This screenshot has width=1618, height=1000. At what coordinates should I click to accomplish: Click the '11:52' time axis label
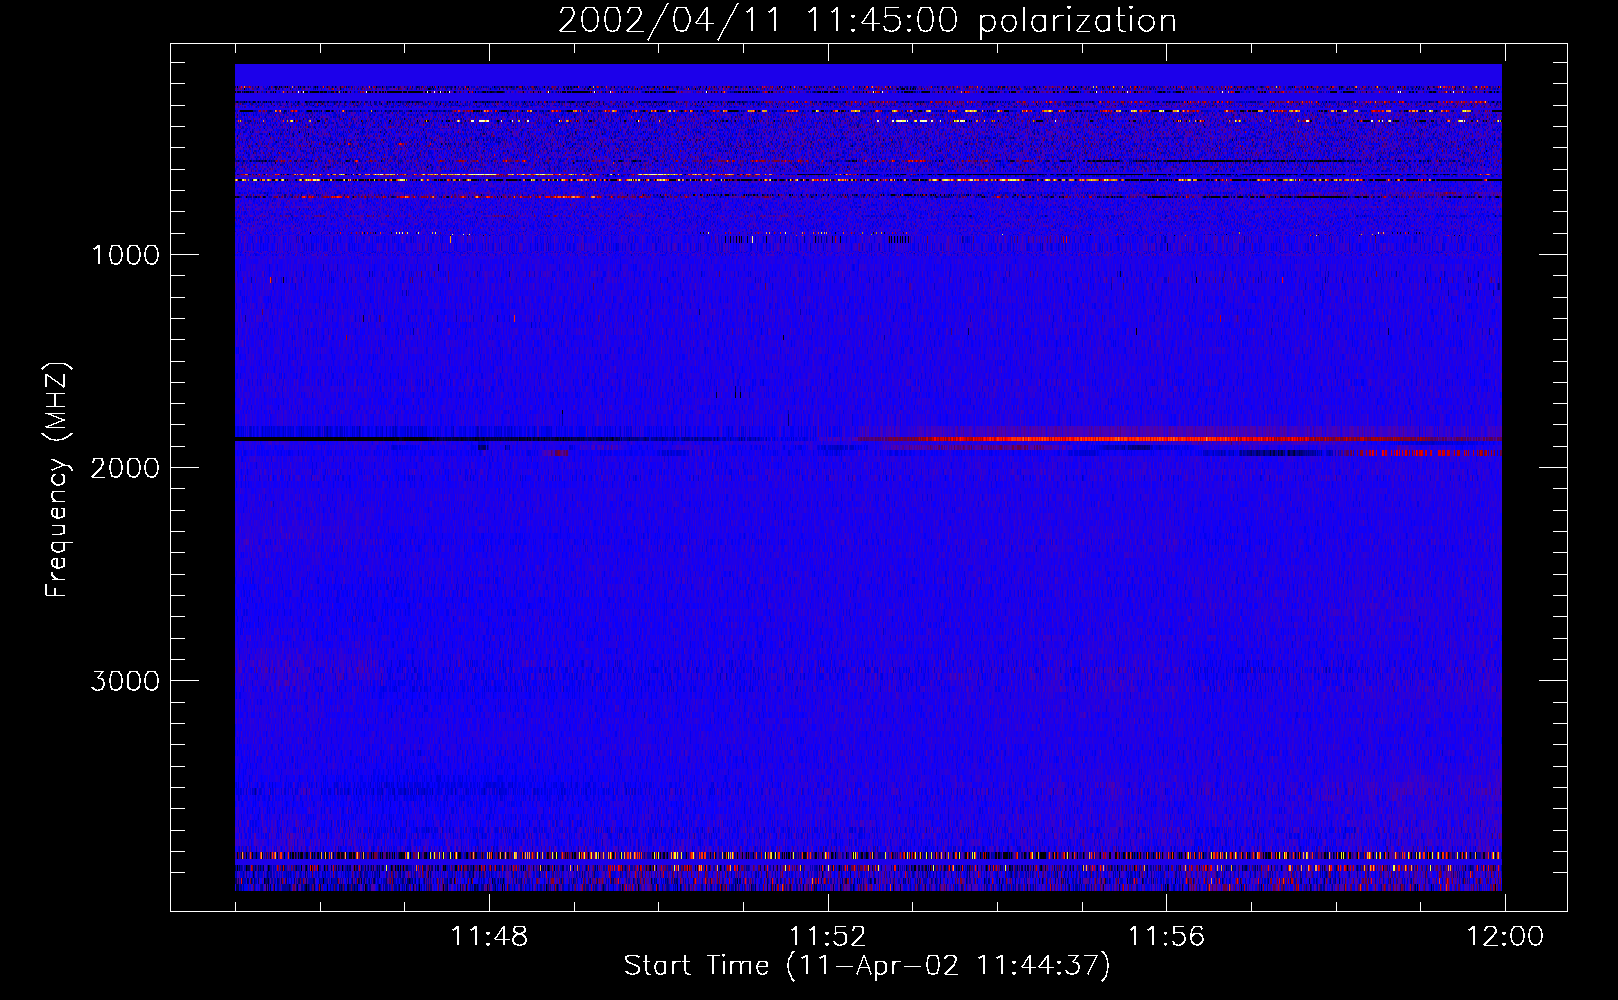click(x=828, y=937)
